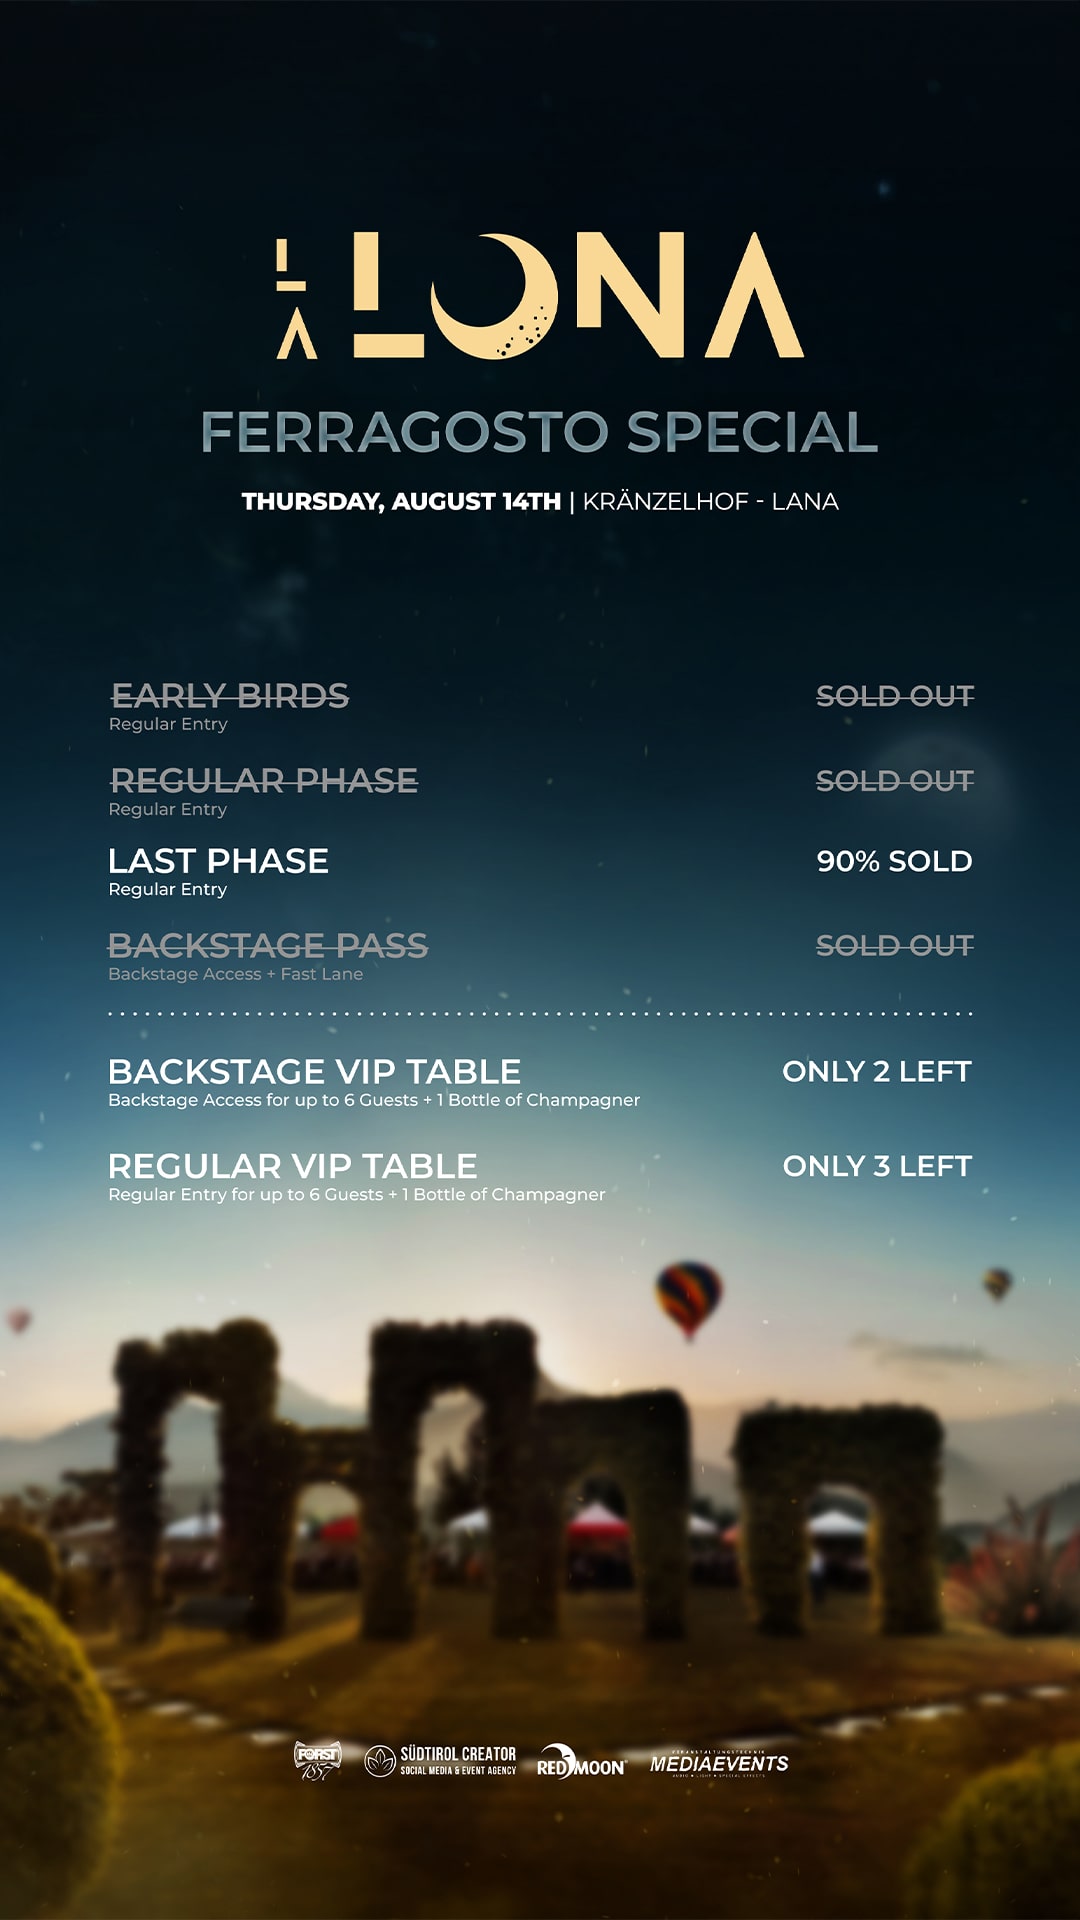Click the Mediaevents sponsor logo
1080x1920 pixels.
(719, 1763)
